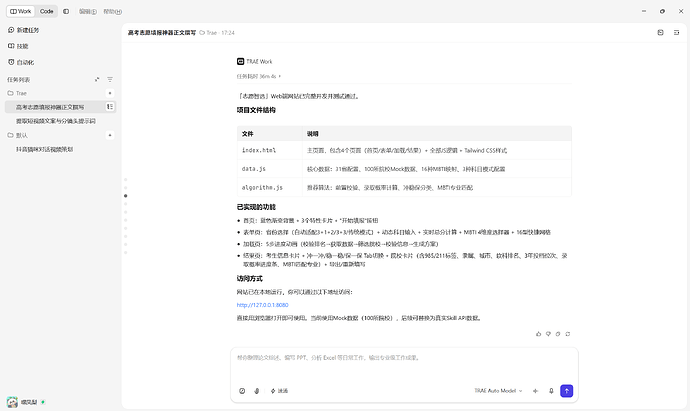Jump to the active dark dot on the message timeline

125,196
